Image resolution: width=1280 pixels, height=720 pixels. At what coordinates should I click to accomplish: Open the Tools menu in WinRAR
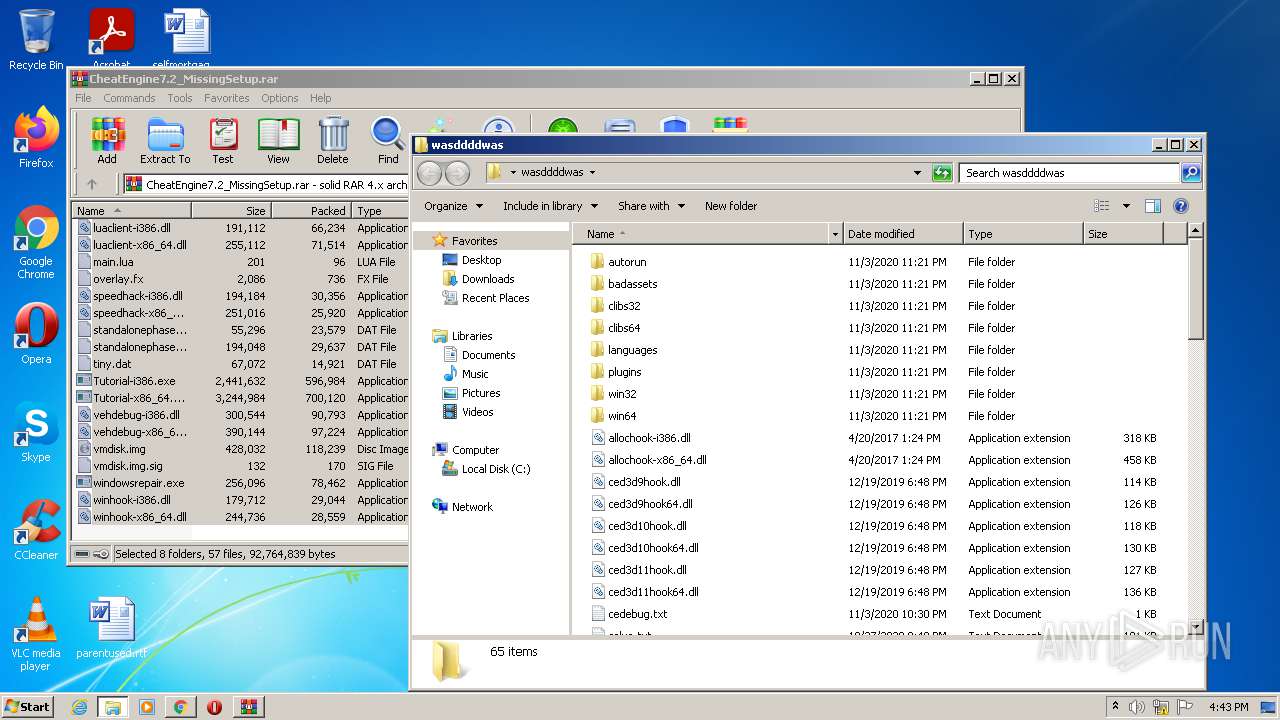[x=180, y=98]
